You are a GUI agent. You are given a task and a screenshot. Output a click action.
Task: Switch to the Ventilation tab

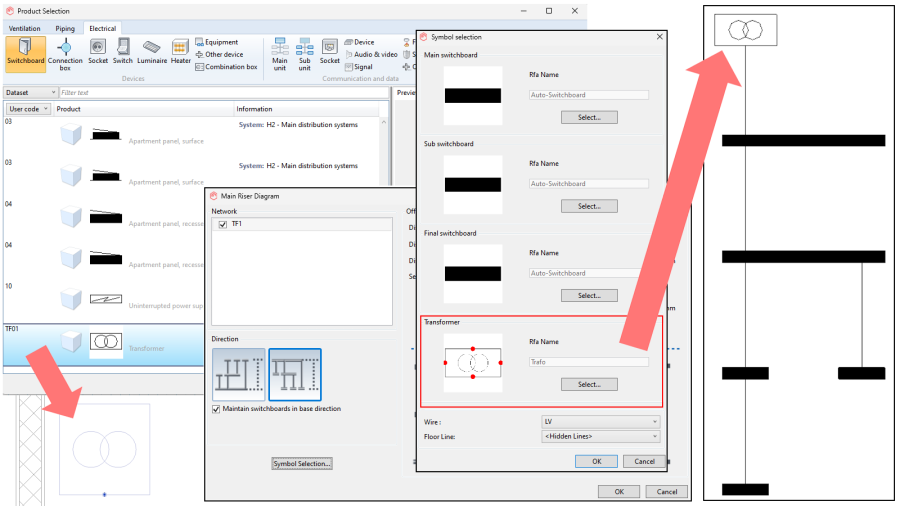[25, 28]
